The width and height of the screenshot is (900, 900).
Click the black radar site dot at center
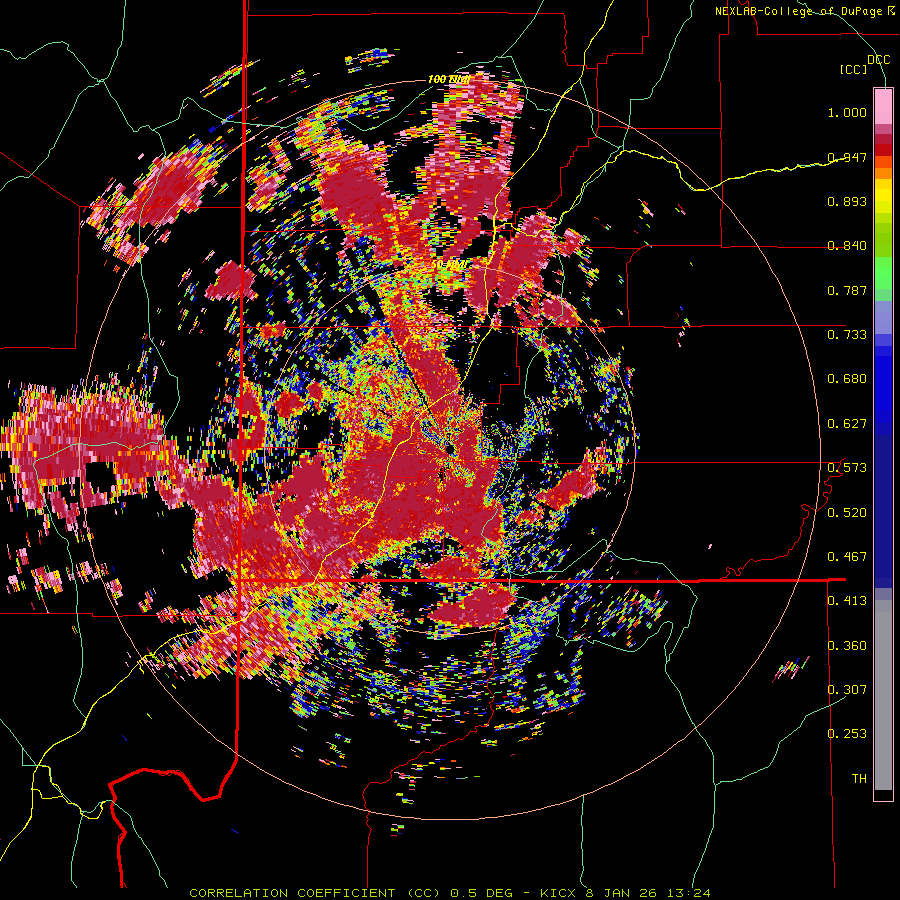click(x=449, y=448)
